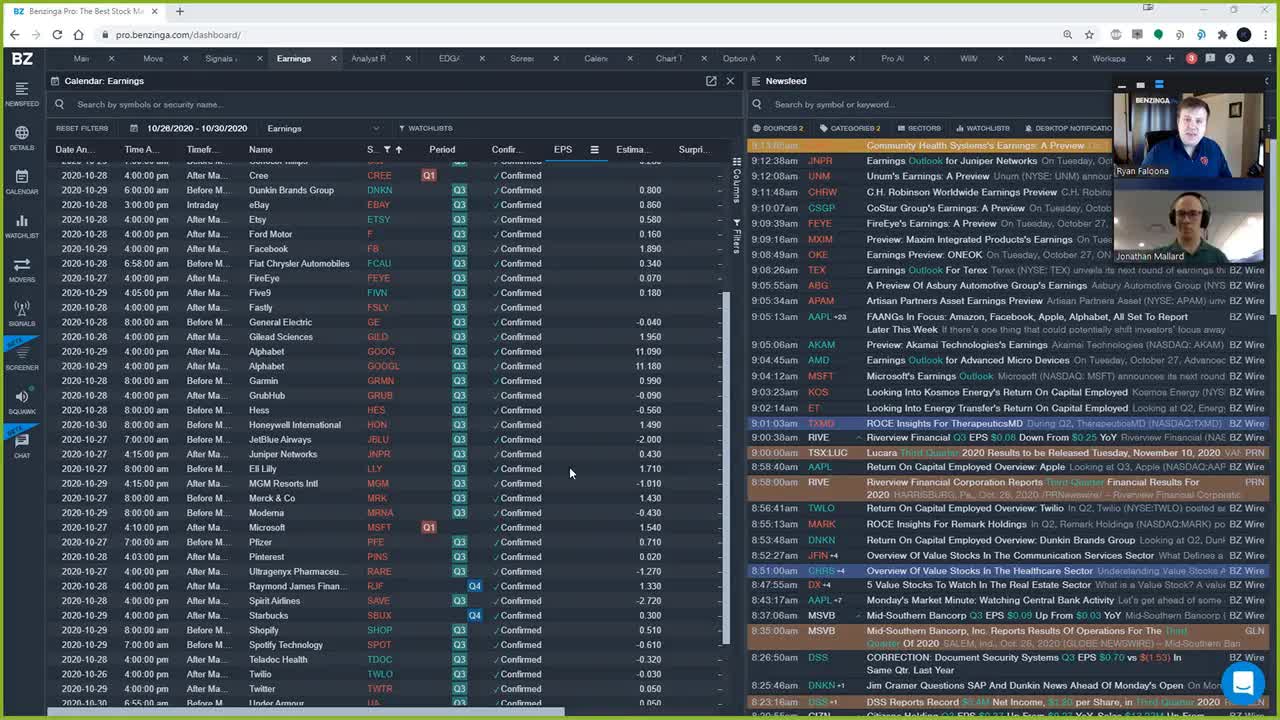This screenshot has width=1280, height=720.
Task: Open the Details sidebar tool
Action: pos(22,138)
